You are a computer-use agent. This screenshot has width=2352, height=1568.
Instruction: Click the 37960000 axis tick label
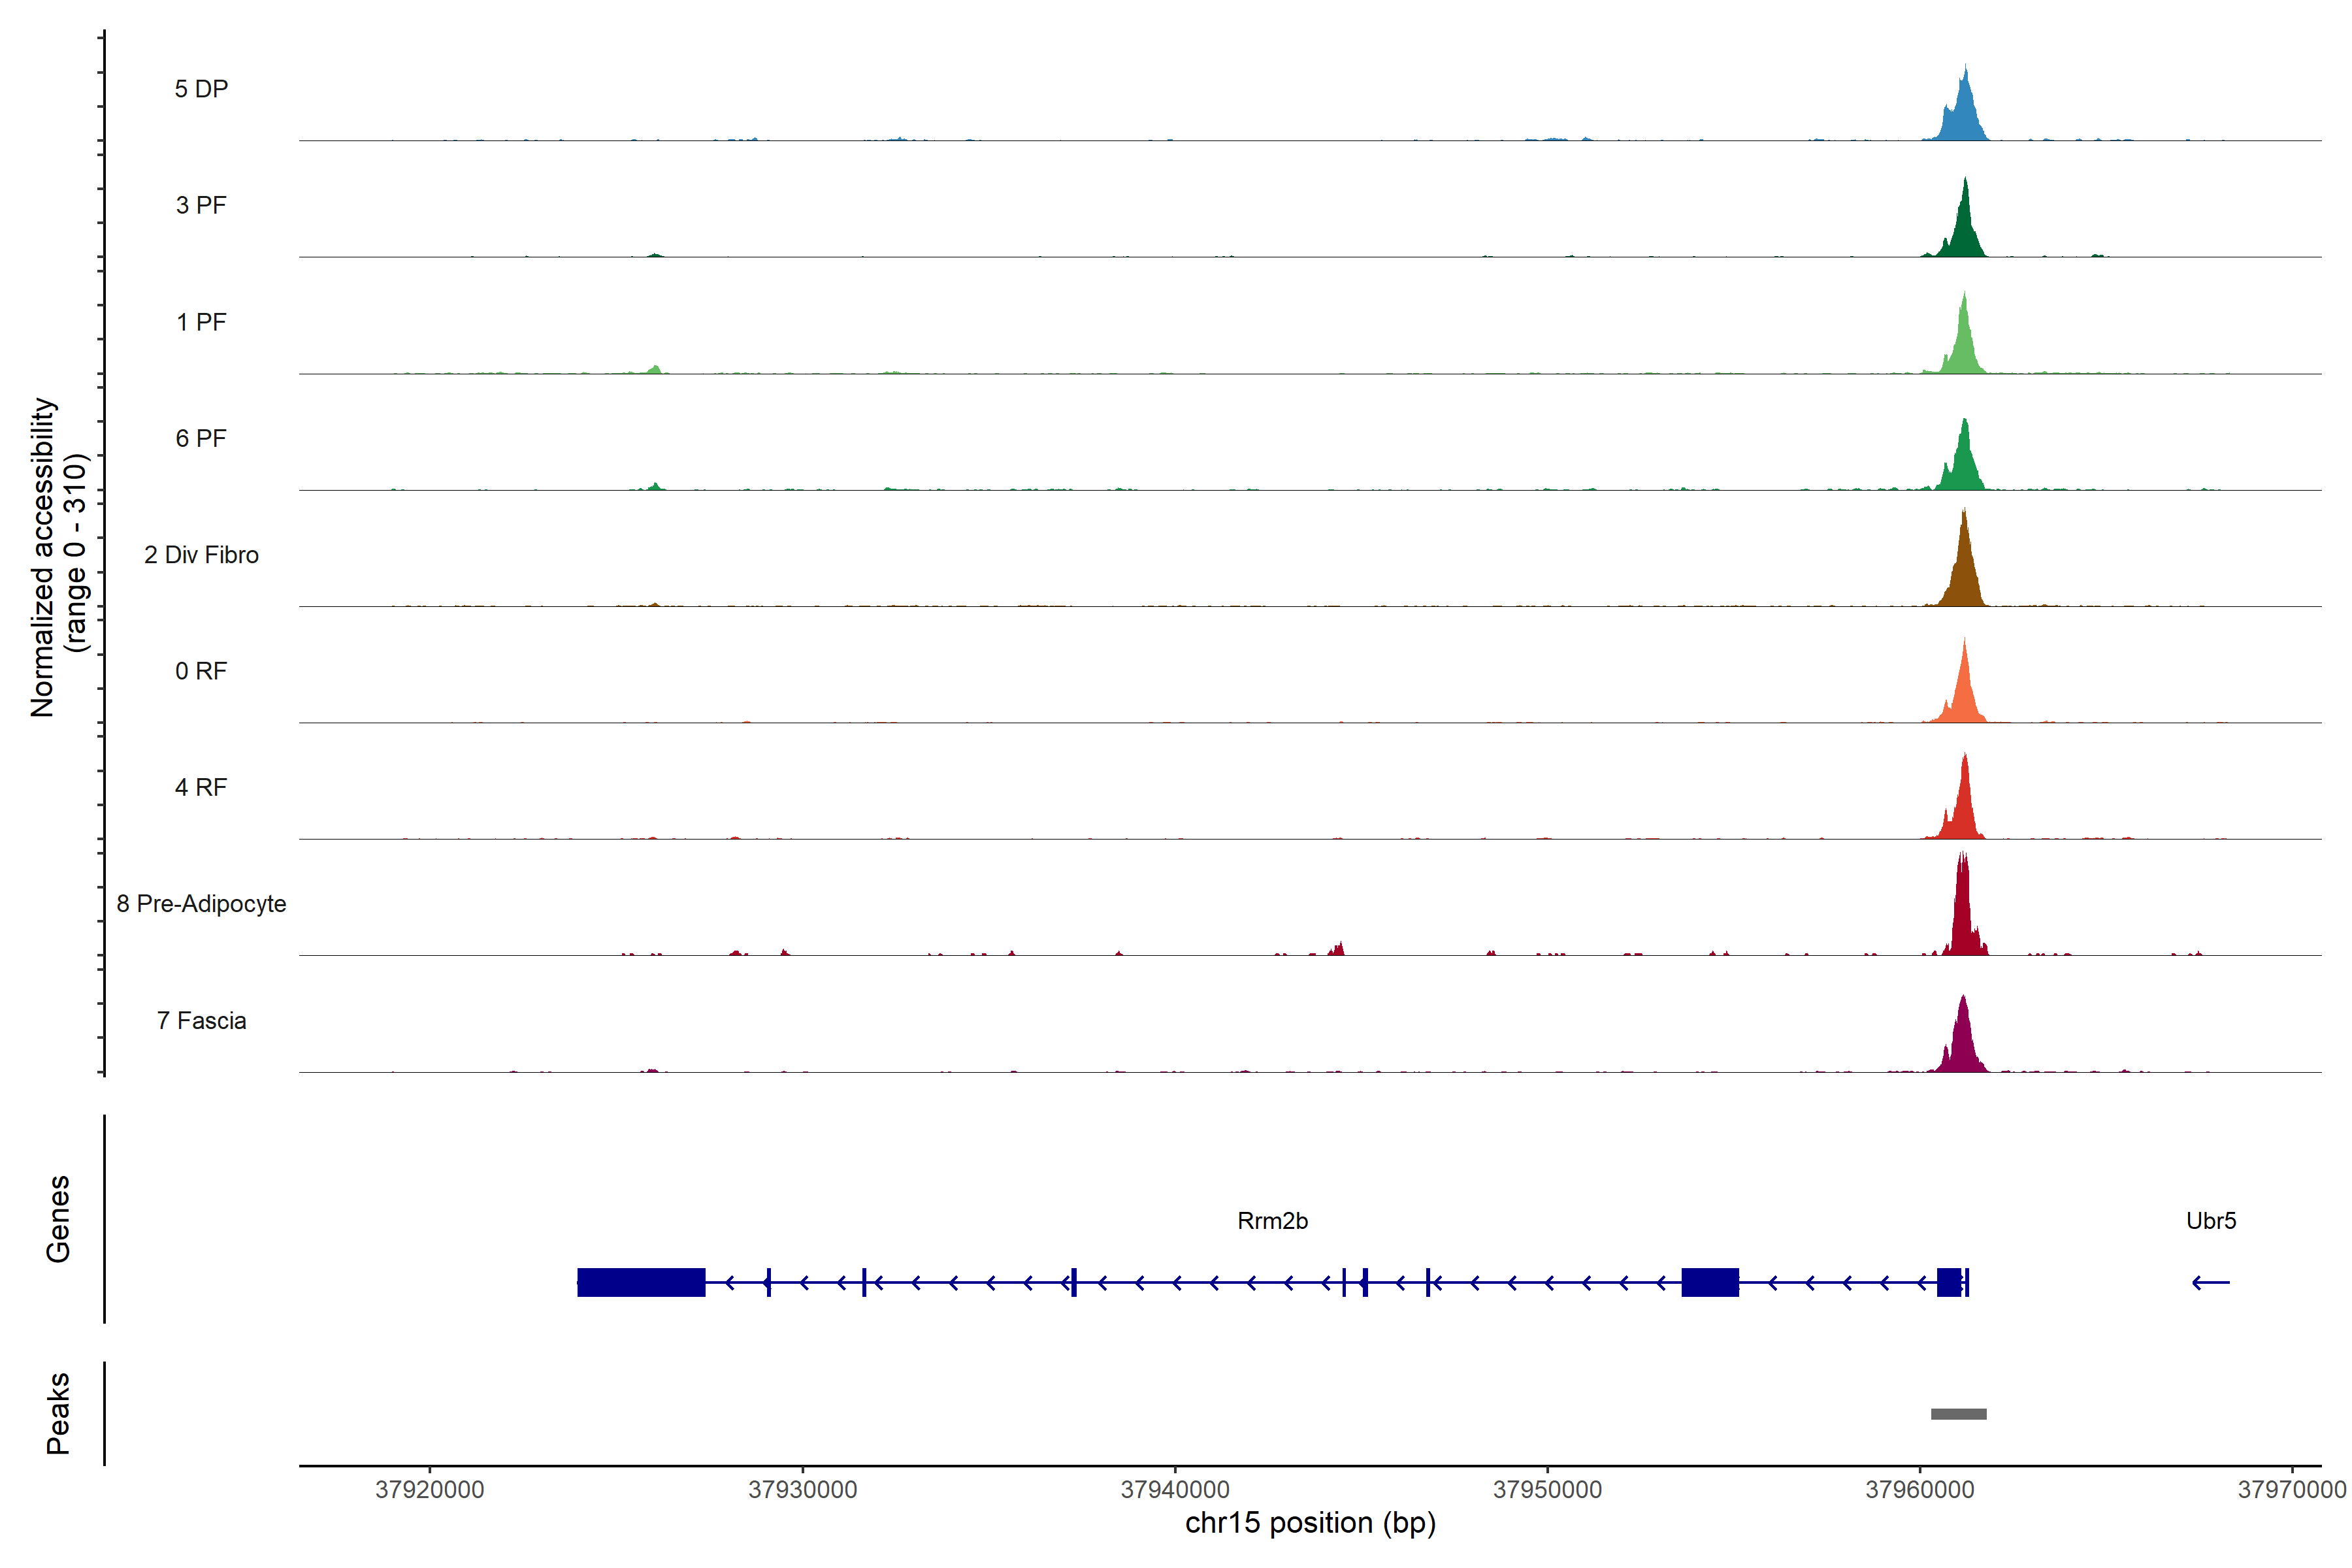[1919, 1490]
